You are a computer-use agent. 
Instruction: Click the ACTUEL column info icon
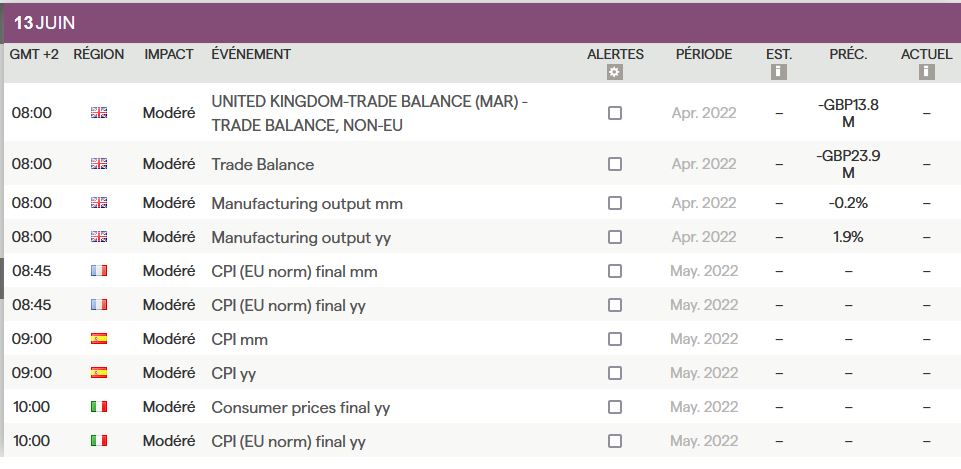click(x=926, y=72)
